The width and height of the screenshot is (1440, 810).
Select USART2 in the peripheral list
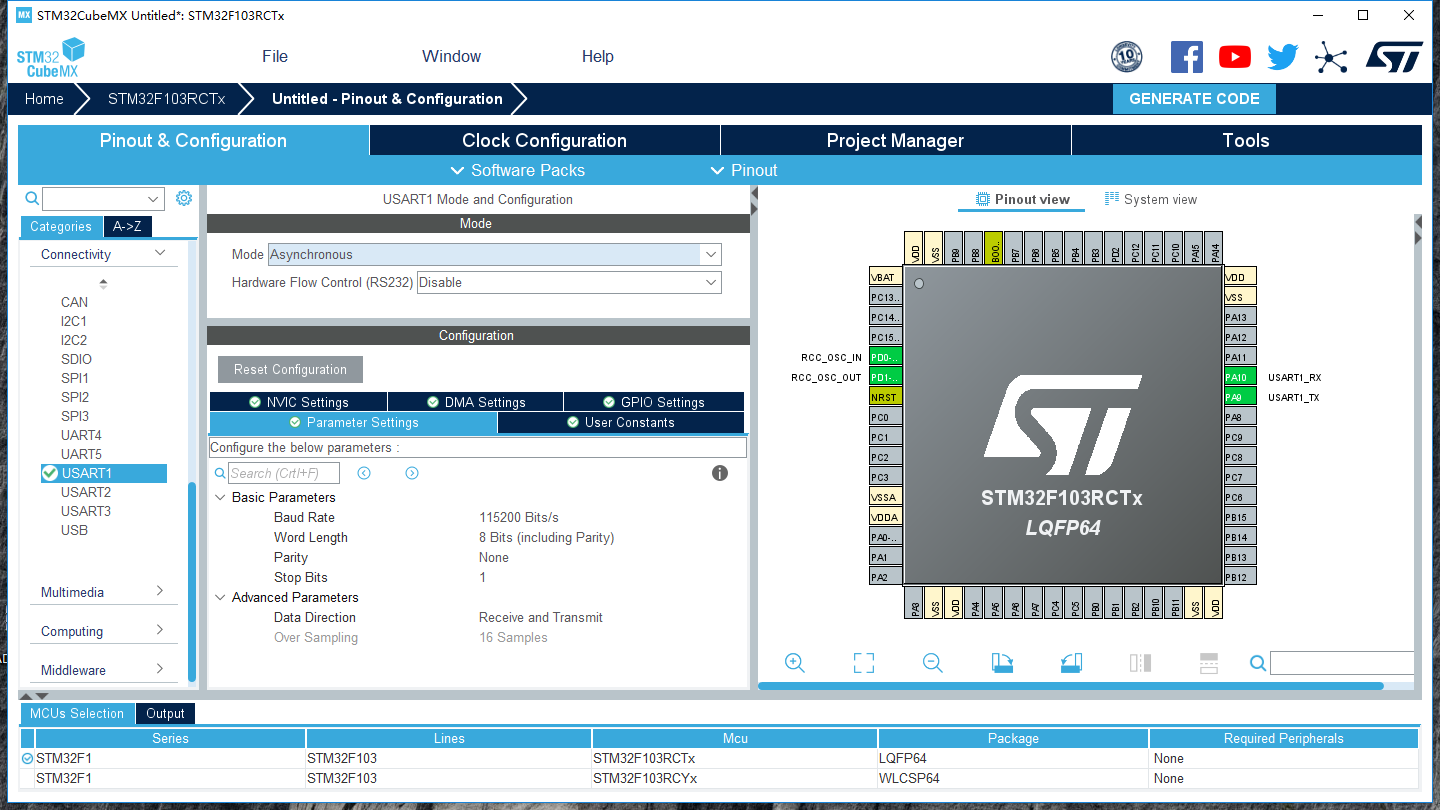click(86, 492)
